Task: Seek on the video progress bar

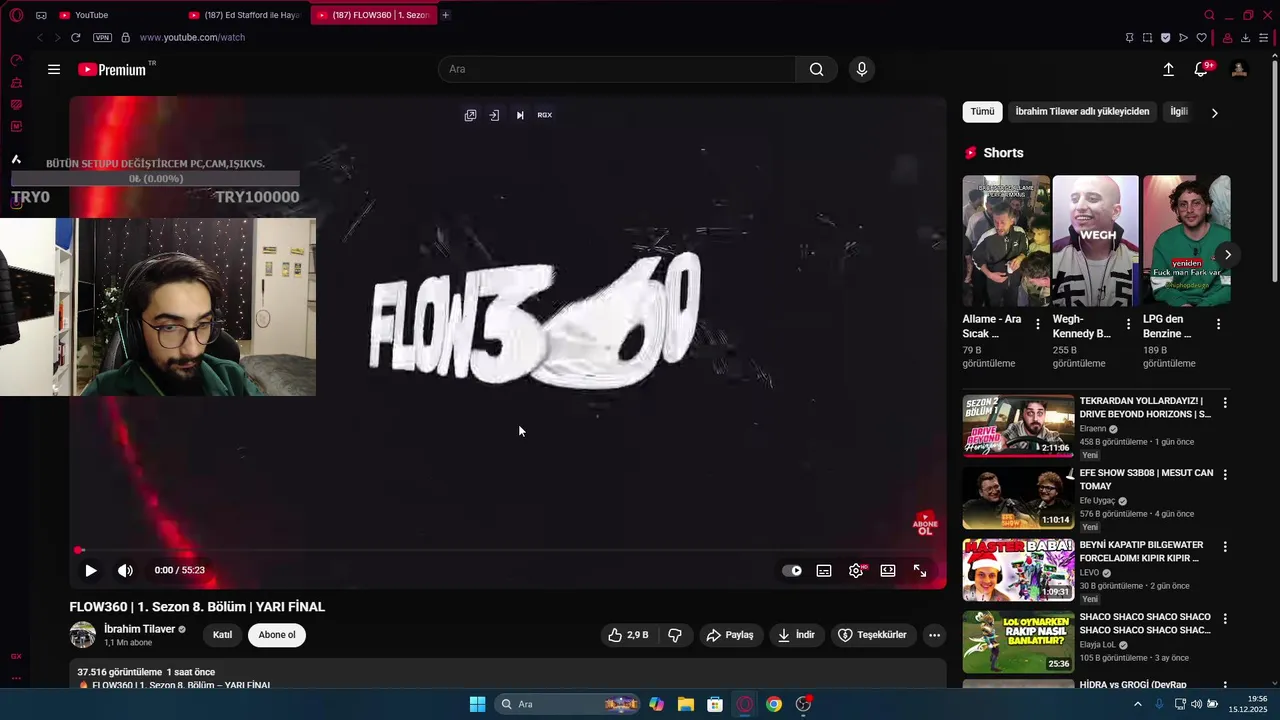Action: tap(508, 550)
